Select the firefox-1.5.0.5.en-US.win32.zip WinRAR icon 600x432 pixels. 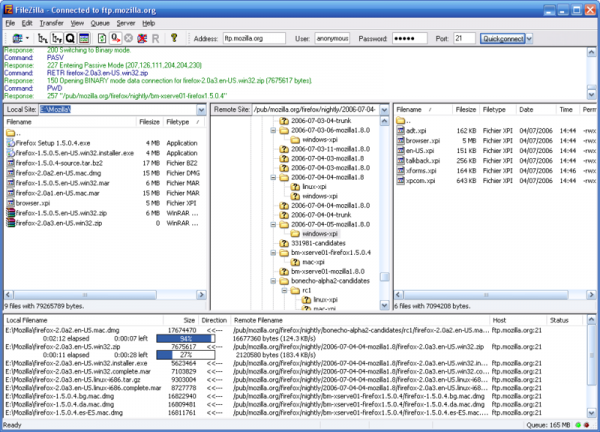[x=11, y=213]
